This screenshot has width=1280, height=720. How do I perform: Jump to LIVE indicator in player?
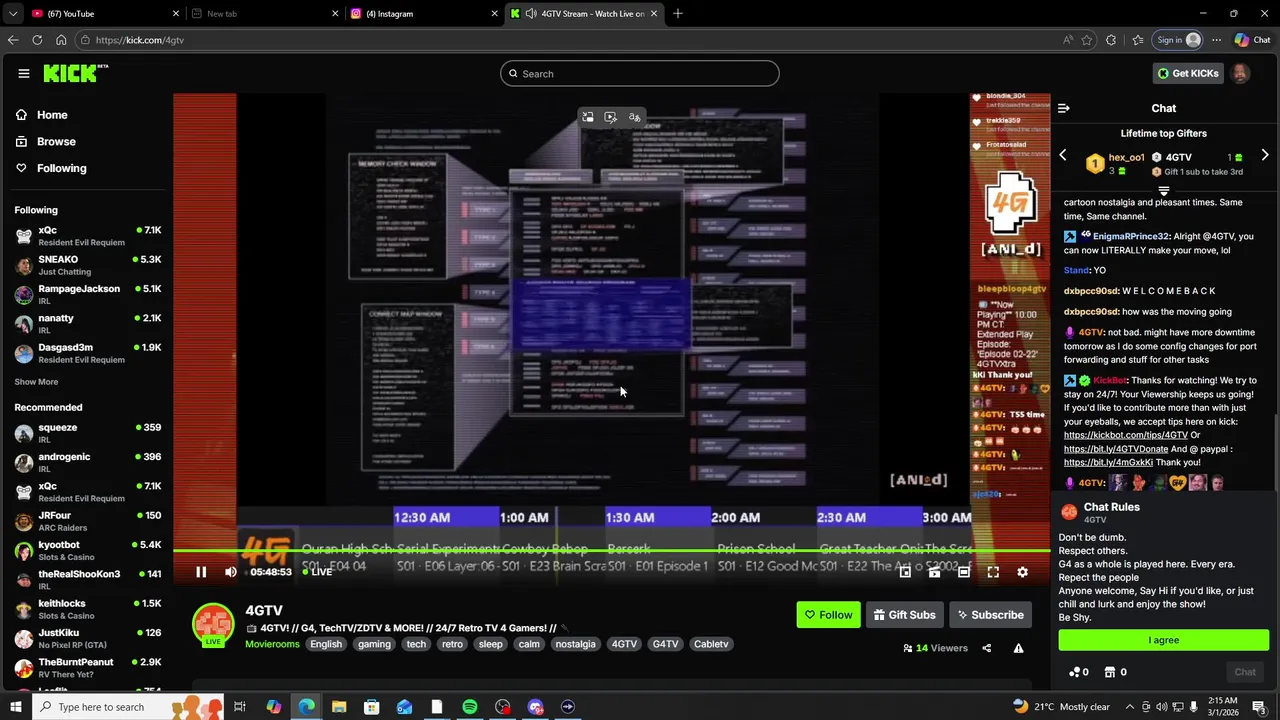[317, 572]
